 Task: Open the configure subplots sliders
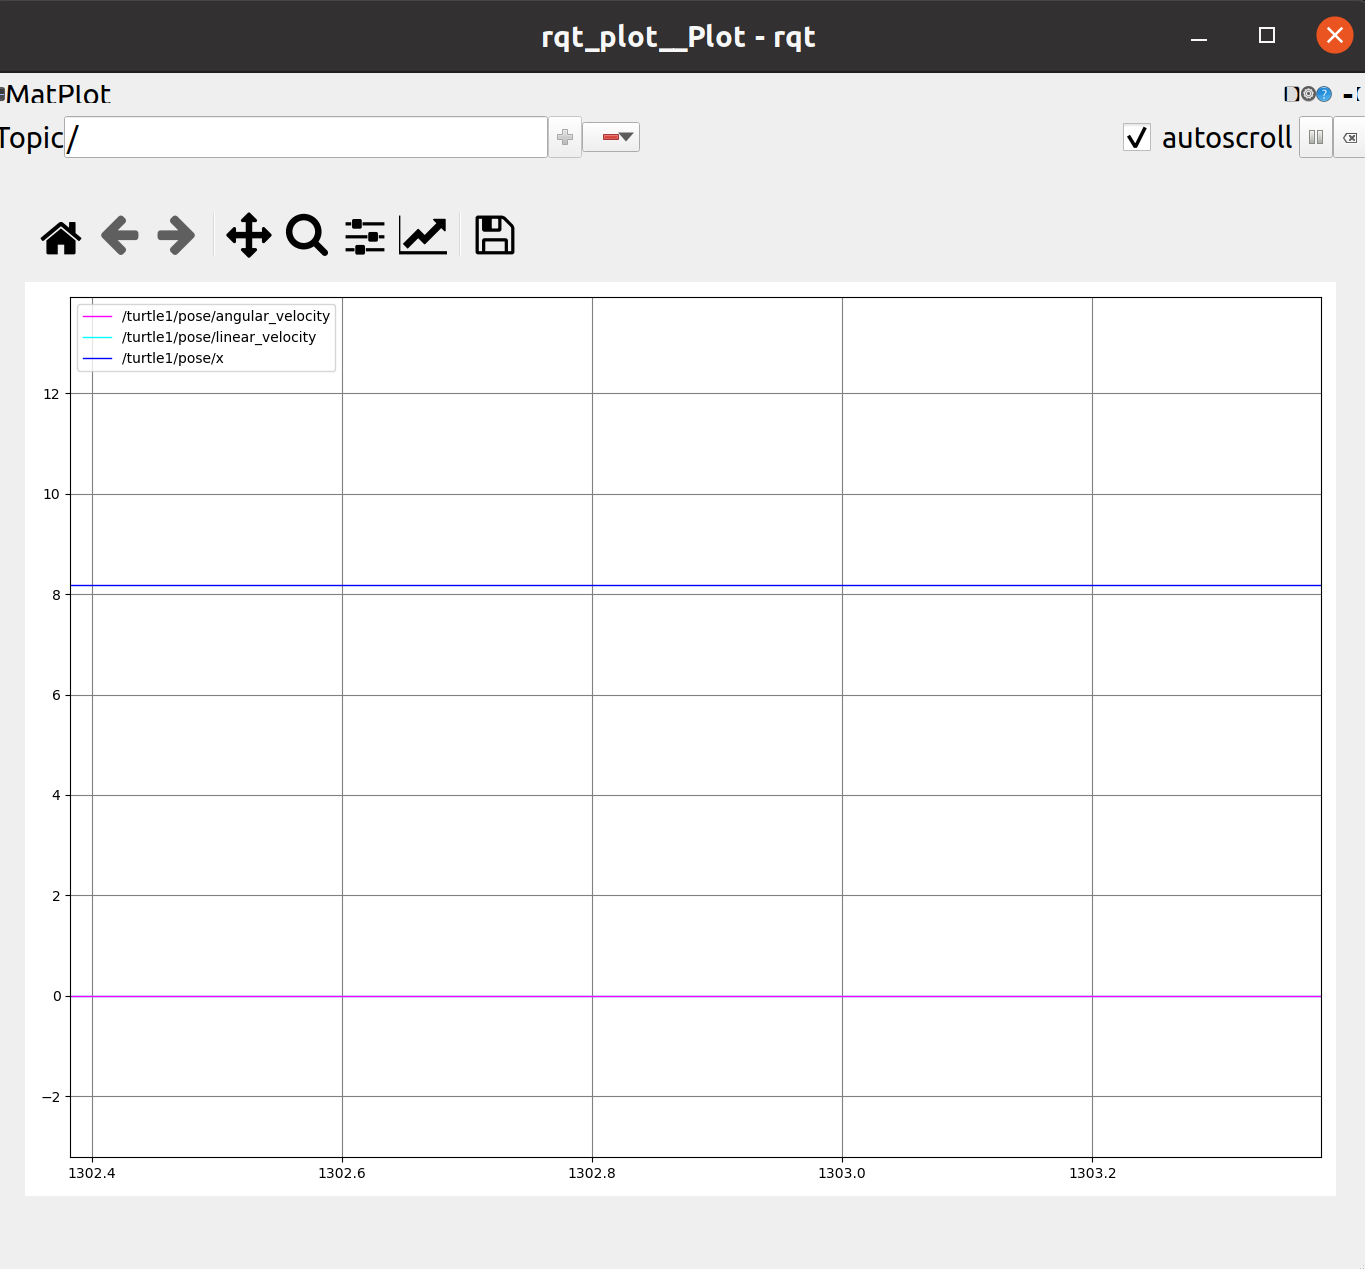click(365, 237)
